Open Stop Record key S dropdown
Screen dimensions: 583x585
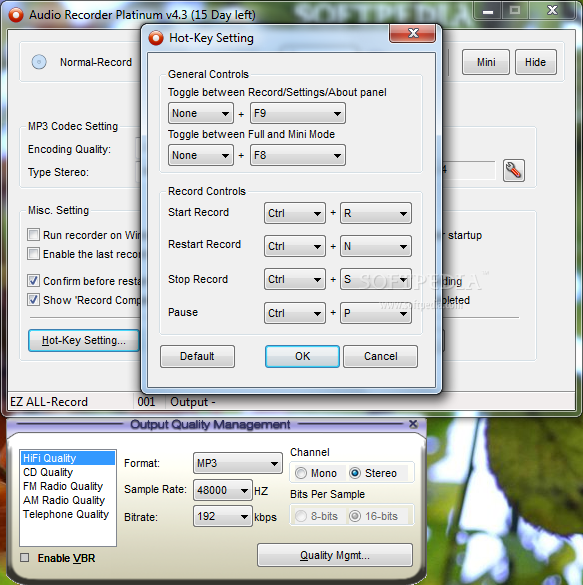(x=376, y=279)
